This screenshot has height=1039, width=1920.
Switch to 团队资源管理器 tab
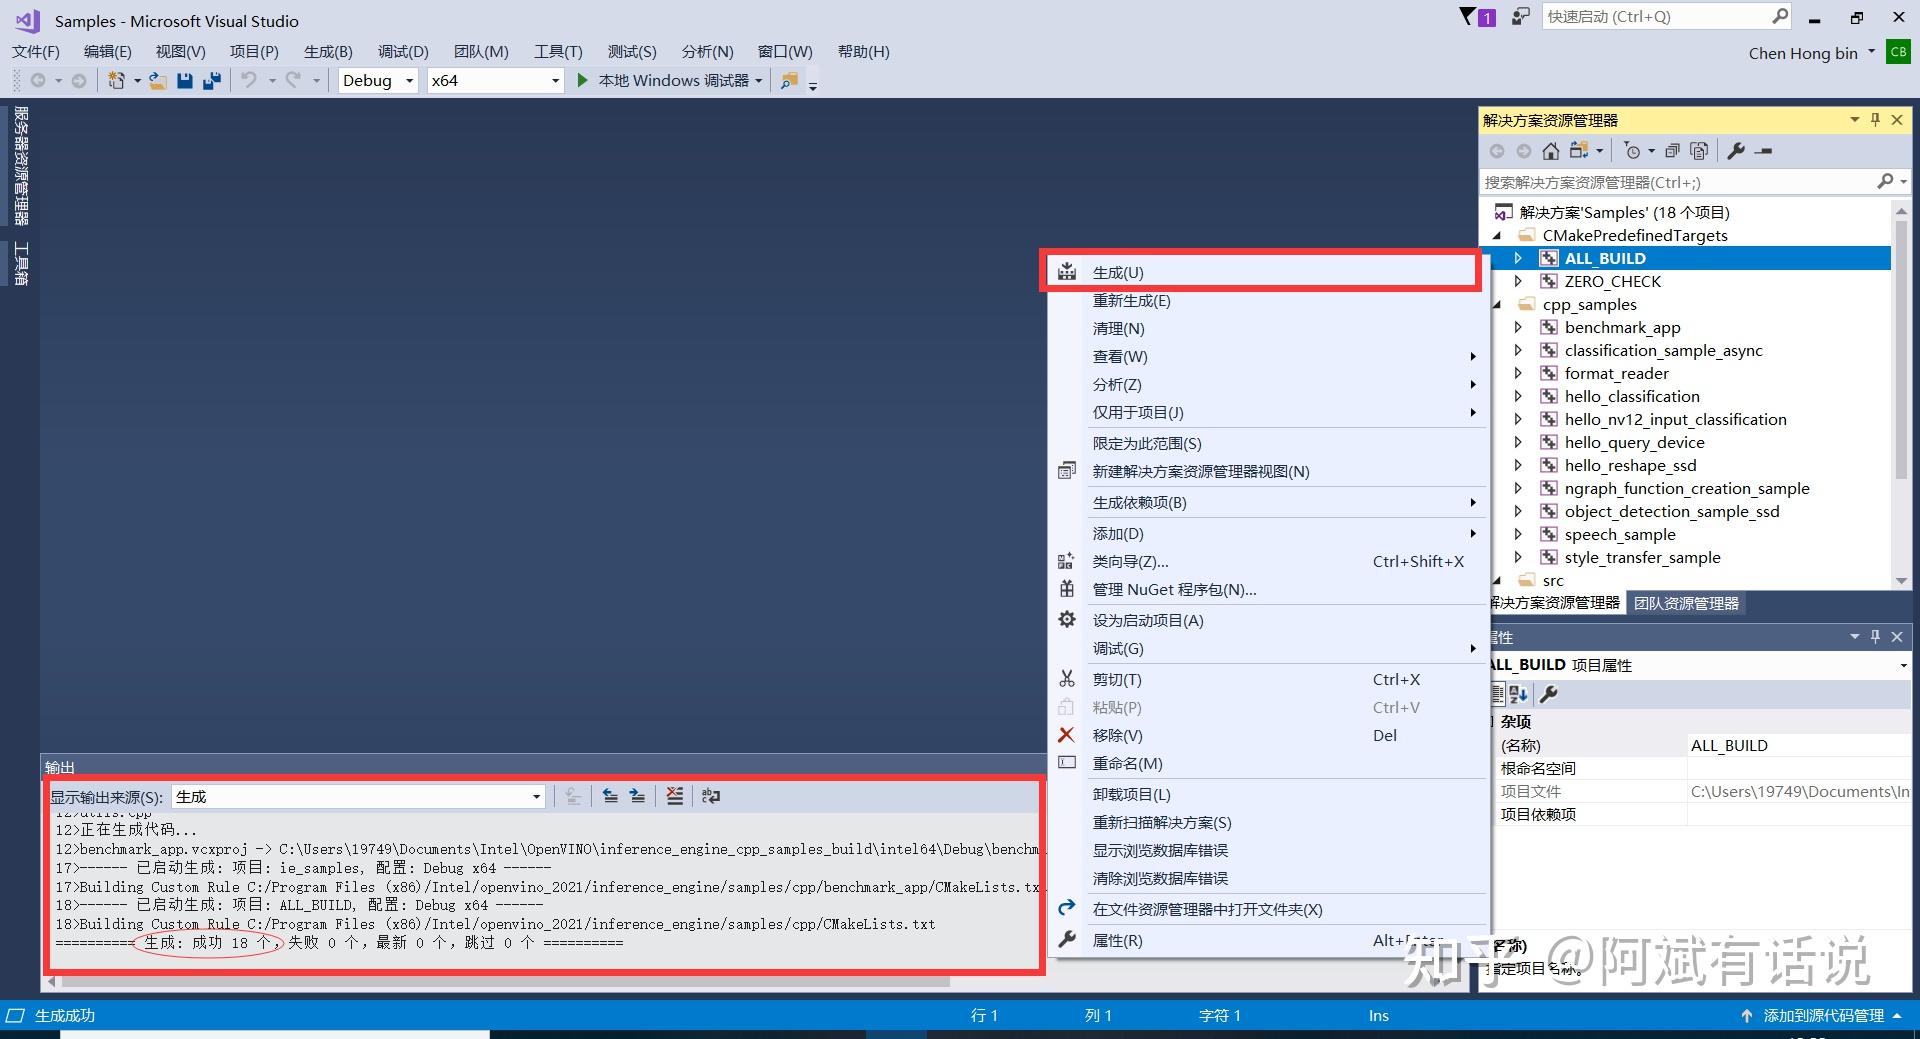point(1686,604)
